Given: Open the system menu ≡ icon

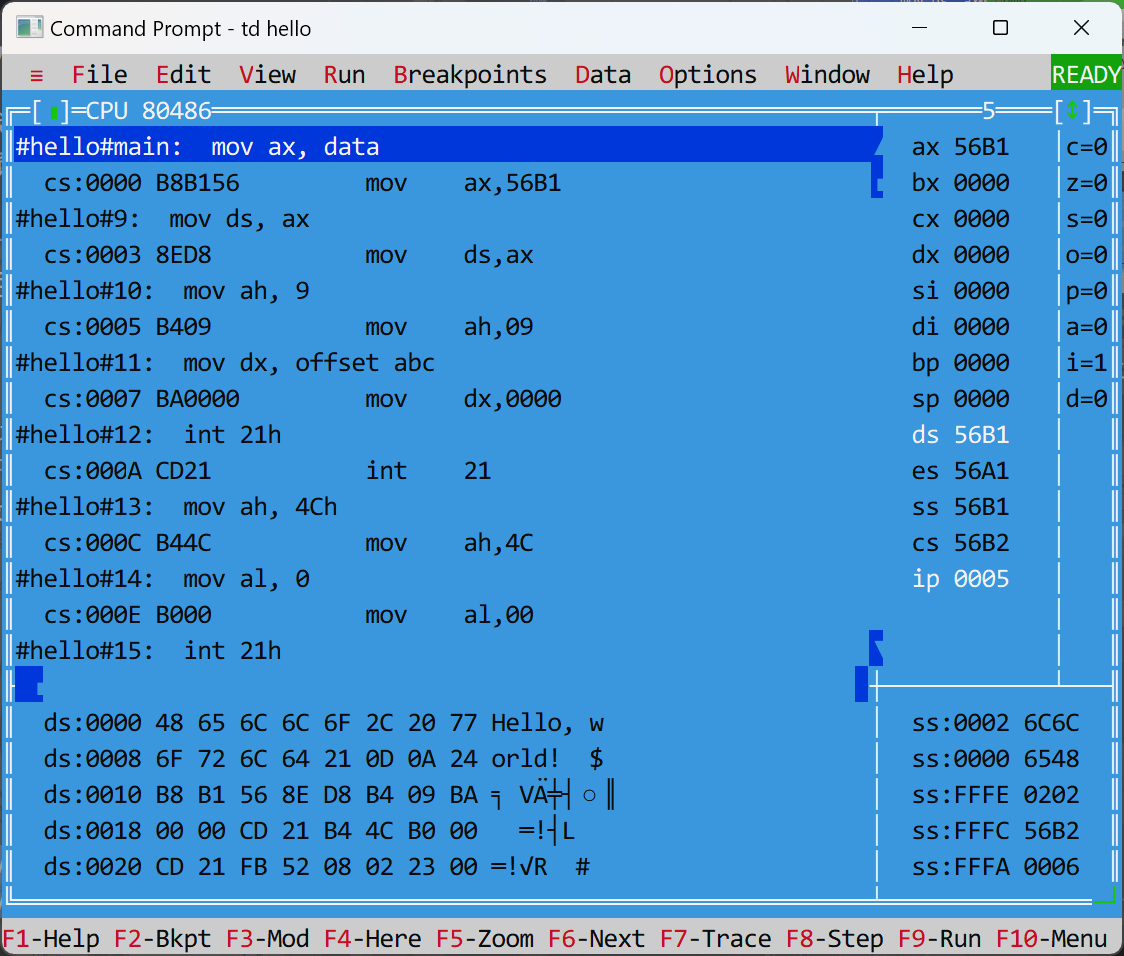Looking at the screenshot, I should pyautogui.click(x=37, y=75).
